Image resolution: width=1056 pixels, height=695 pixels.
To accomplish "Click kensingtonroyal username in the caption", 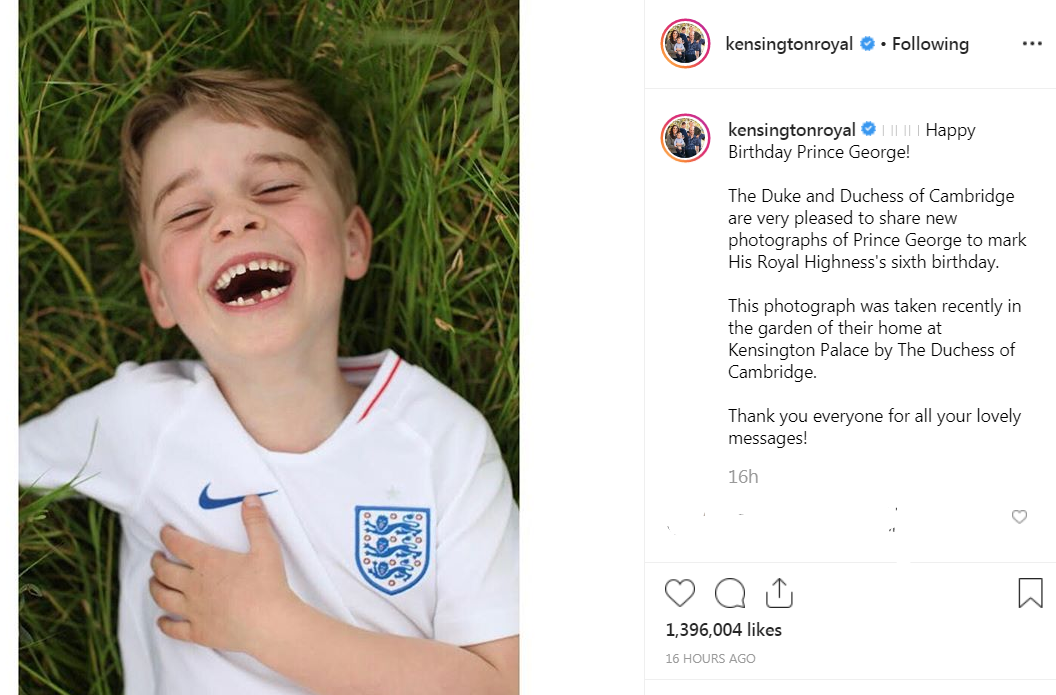I will pos(791,130).
